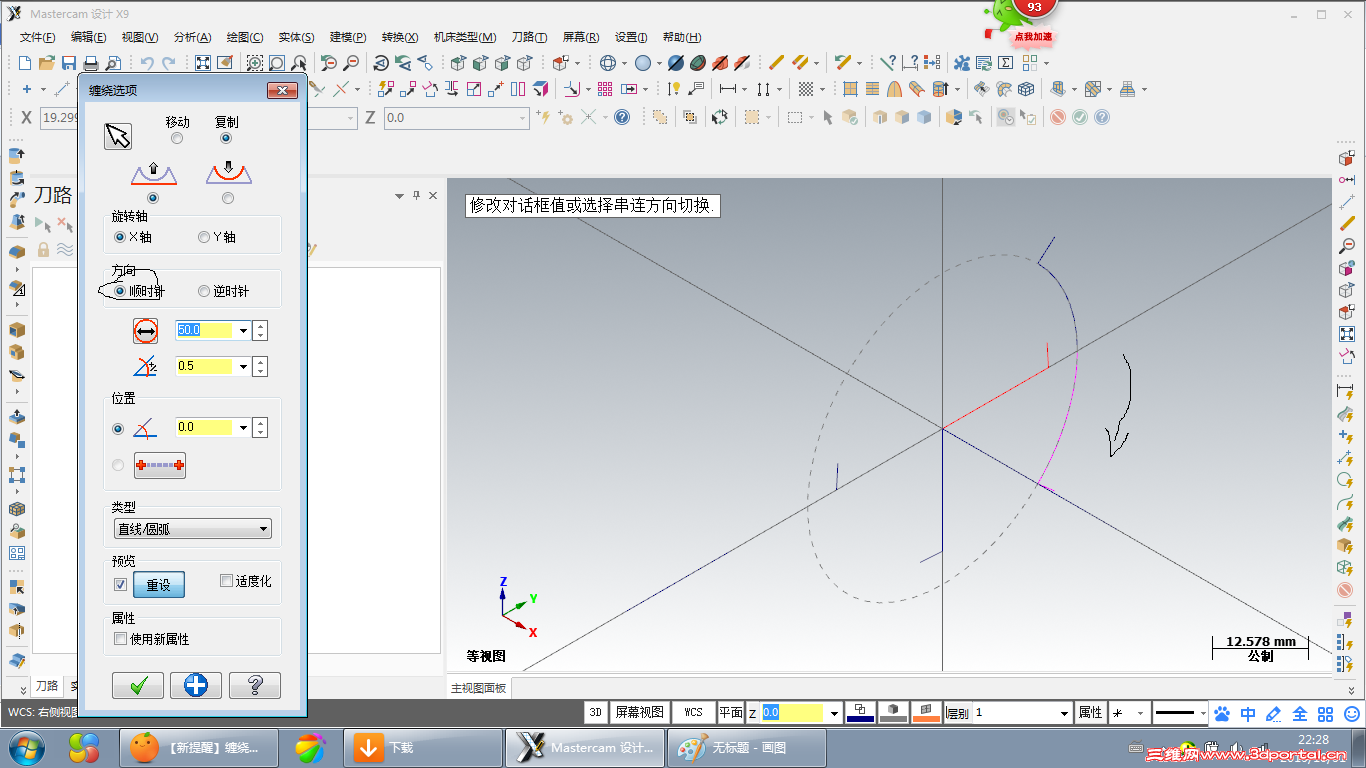Select the 复制 (Copy) radio button
This screenshot has height=768, width=1366.
pos(226,139)
